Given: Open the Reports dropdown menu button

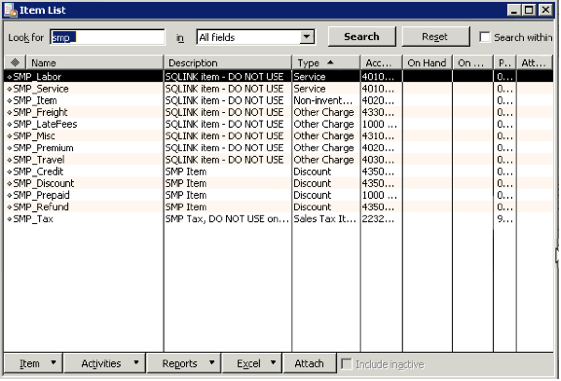Looking at the screenshot, I should click(184, 363).
